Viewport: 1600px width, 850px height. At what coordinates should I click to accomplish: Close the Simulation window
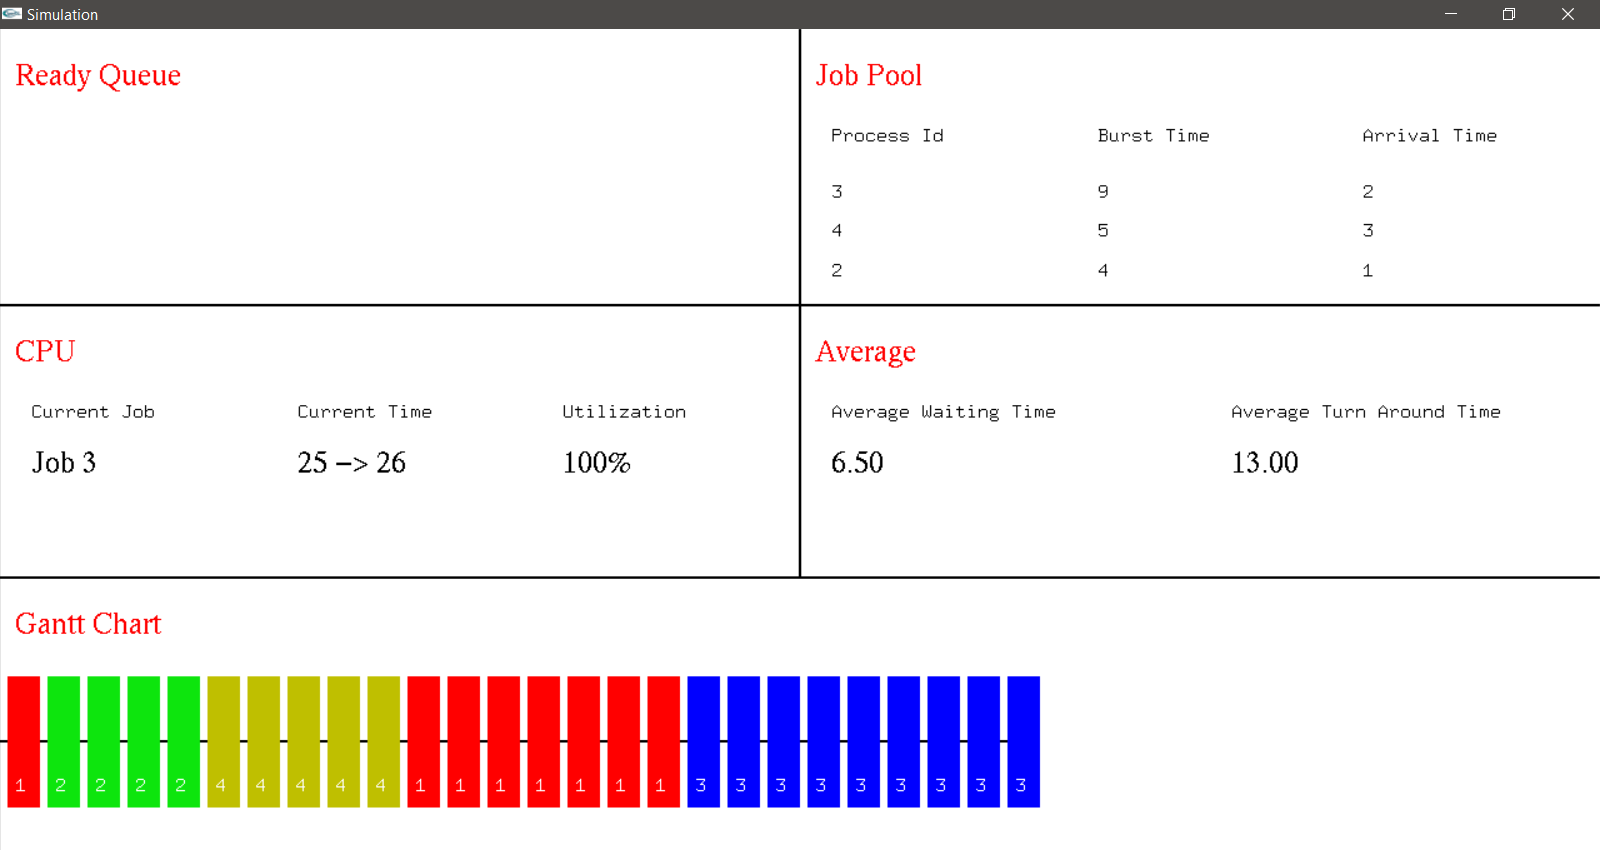(1568, 14)
